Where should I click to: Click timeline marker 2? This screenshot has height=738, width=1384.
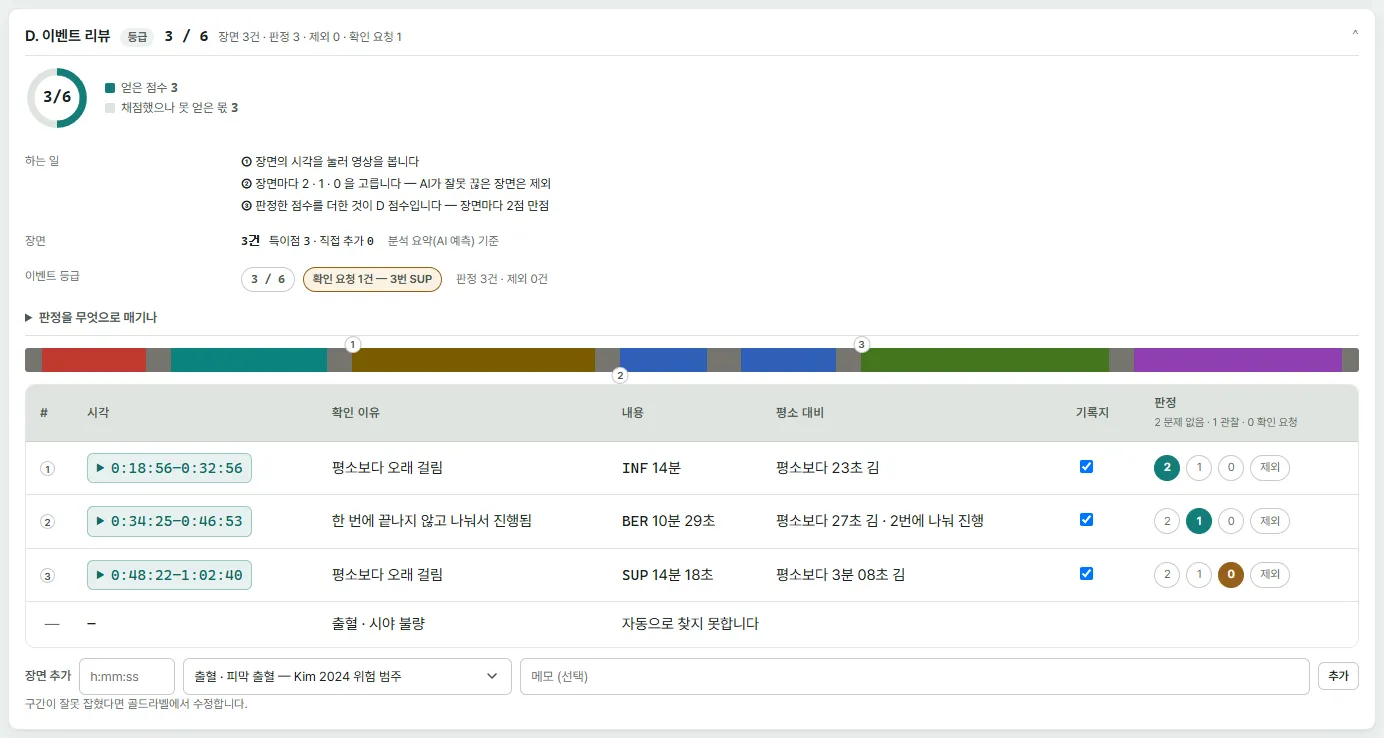coord(620,376)
